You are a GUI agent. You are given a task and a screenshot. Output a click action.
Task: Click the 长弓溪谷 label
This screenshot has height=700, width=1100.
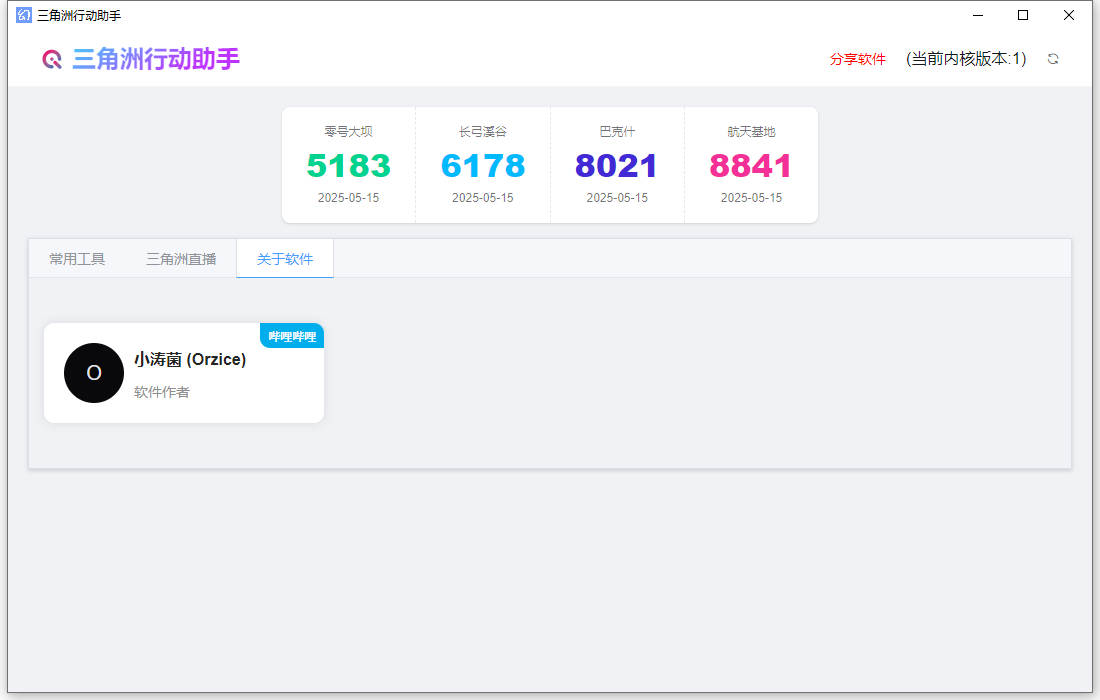click(x=483, y=131)
